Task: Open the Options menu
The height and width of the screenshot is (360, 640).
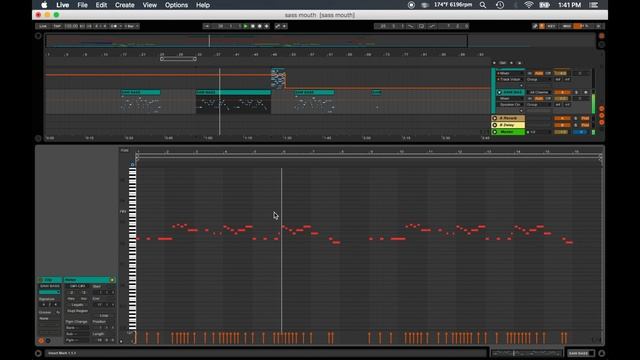Action: tap(176, 5)
